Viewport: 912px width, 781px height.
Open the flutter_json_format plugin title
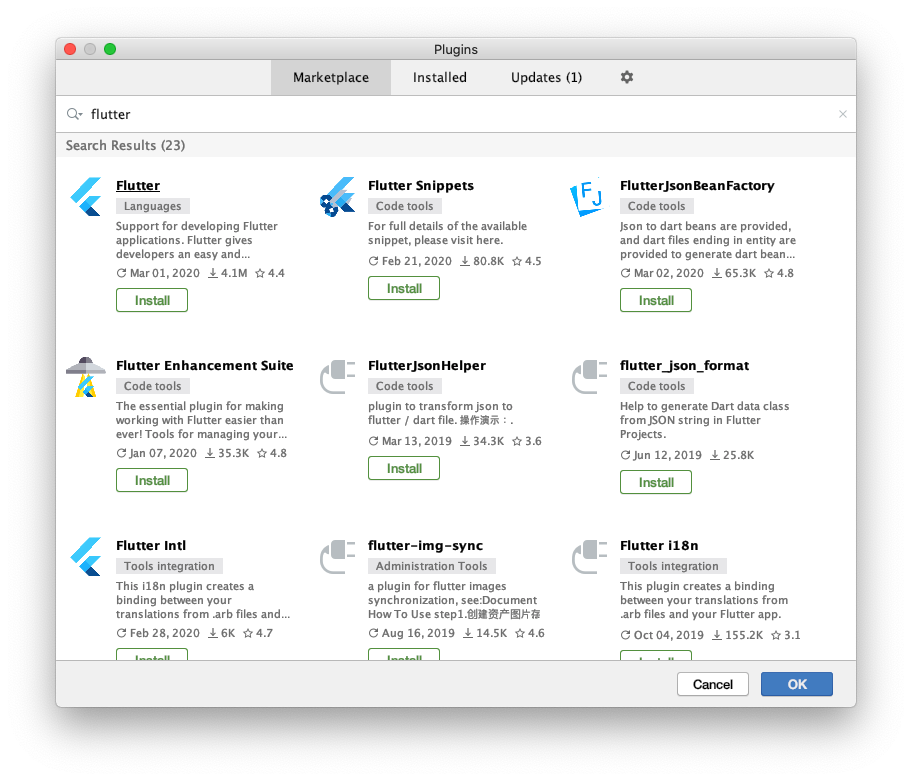(x=684, y=365)
